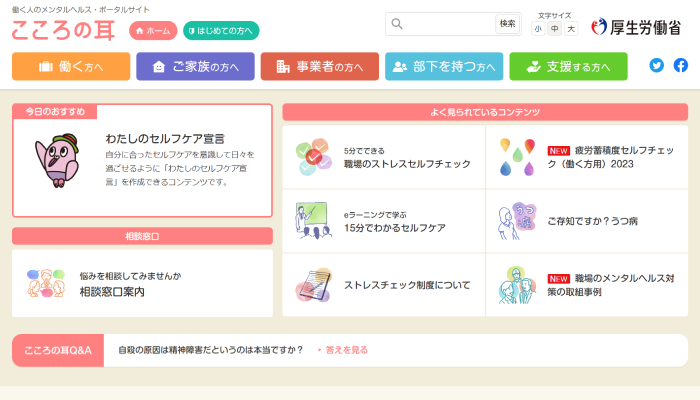Open ご存知ですか？うつ病 link
This screenshot has height=400, width=700.
(x=592, y=221)
